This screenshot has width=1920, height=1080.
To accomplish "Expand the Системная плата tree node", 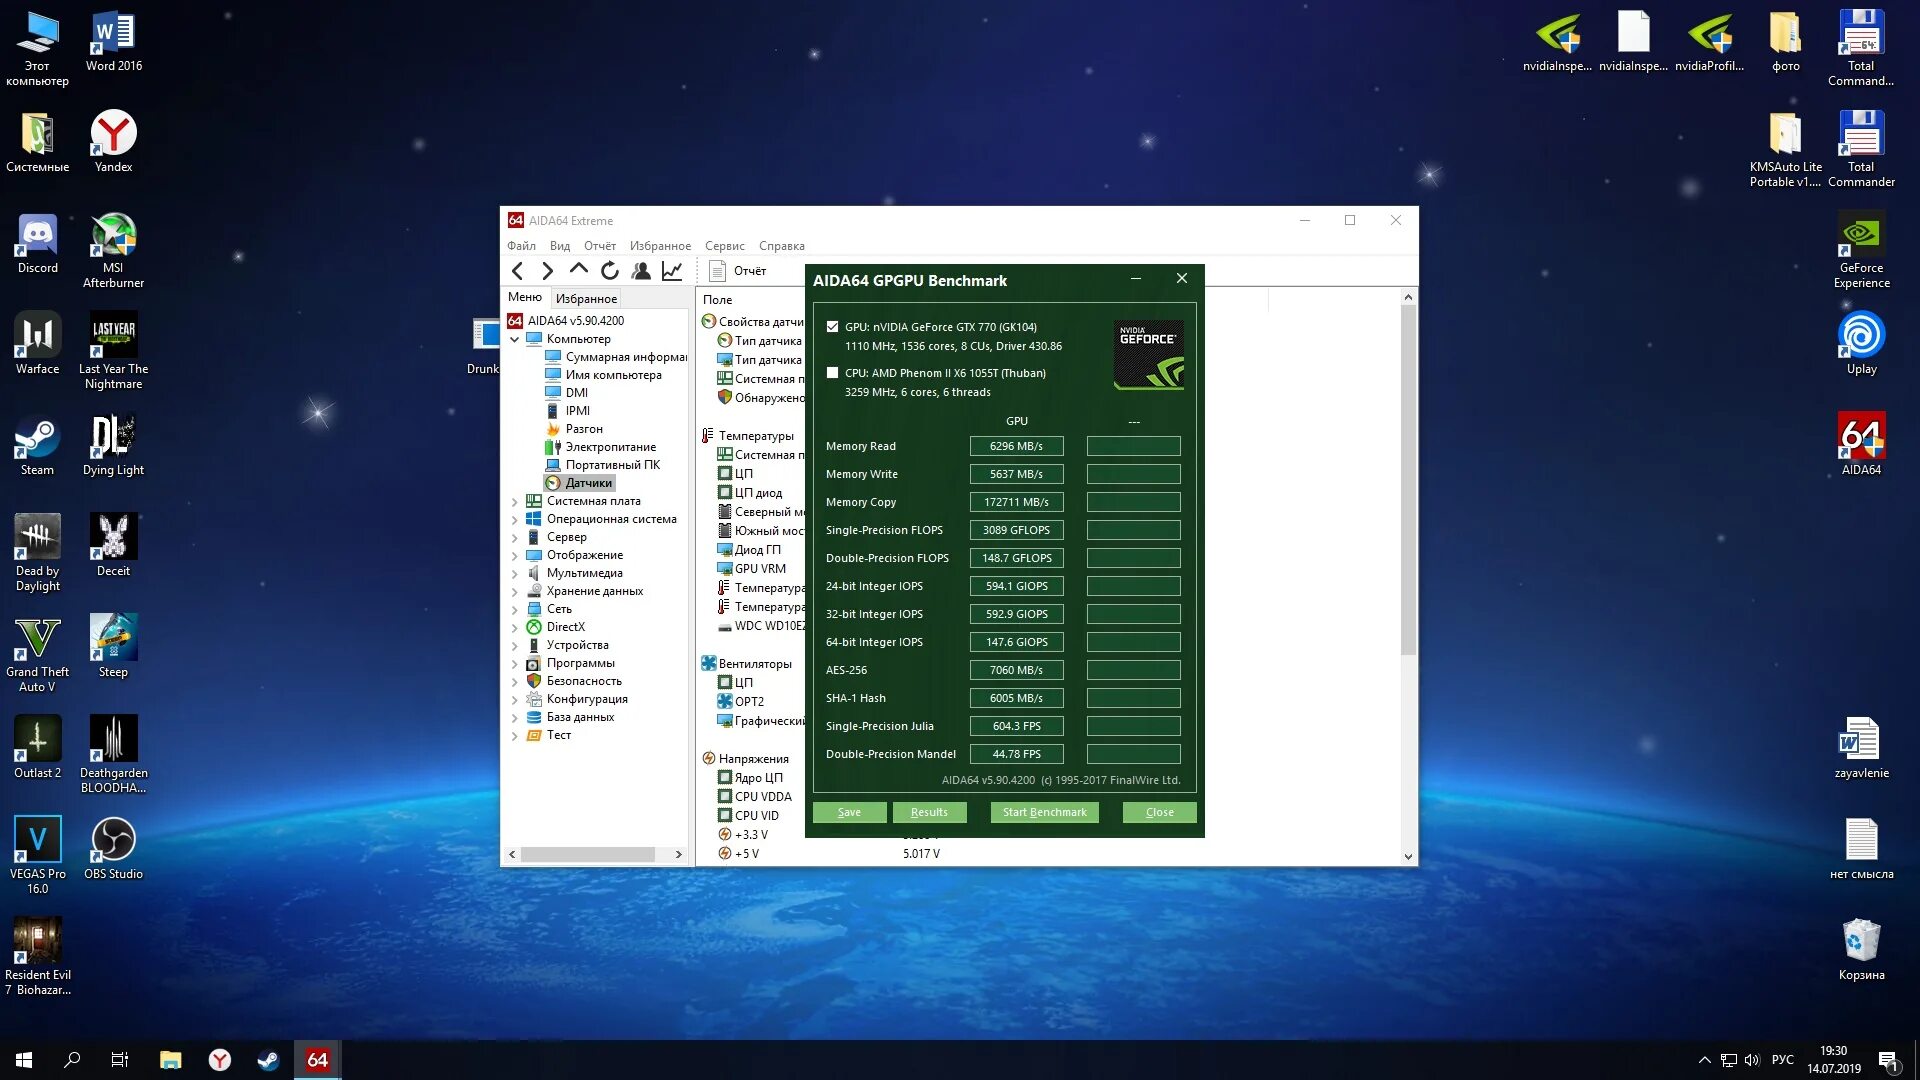I will [x=515, y=502].
